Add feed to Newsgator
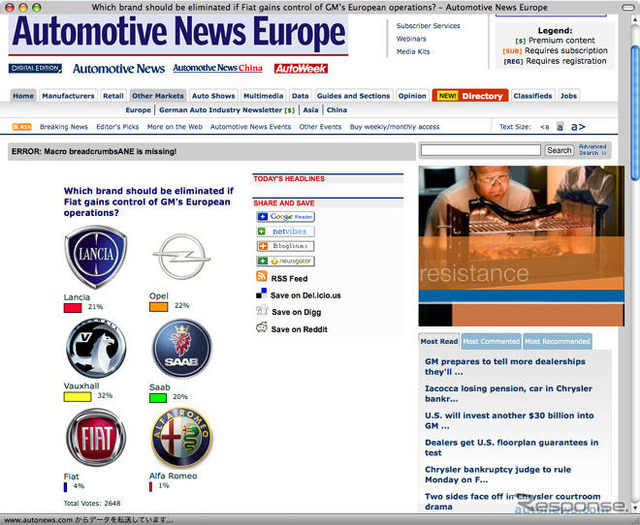Screen dimensions: 640x525 285,261
